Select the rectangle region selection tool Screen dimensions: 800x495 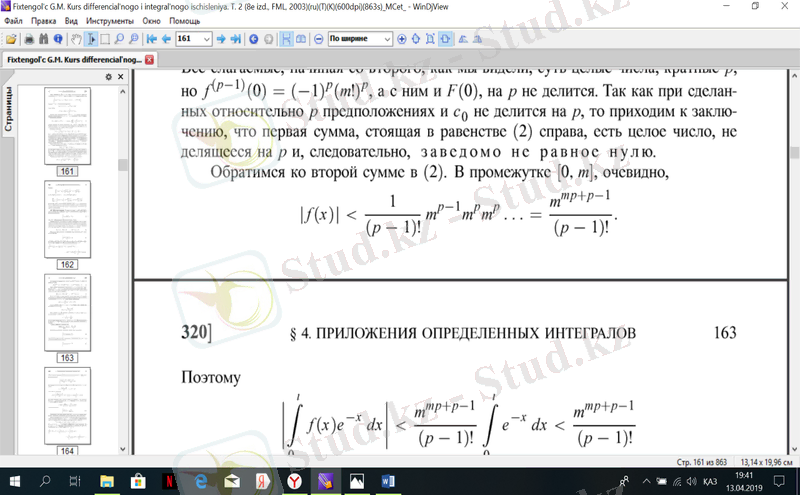point(105,39)
